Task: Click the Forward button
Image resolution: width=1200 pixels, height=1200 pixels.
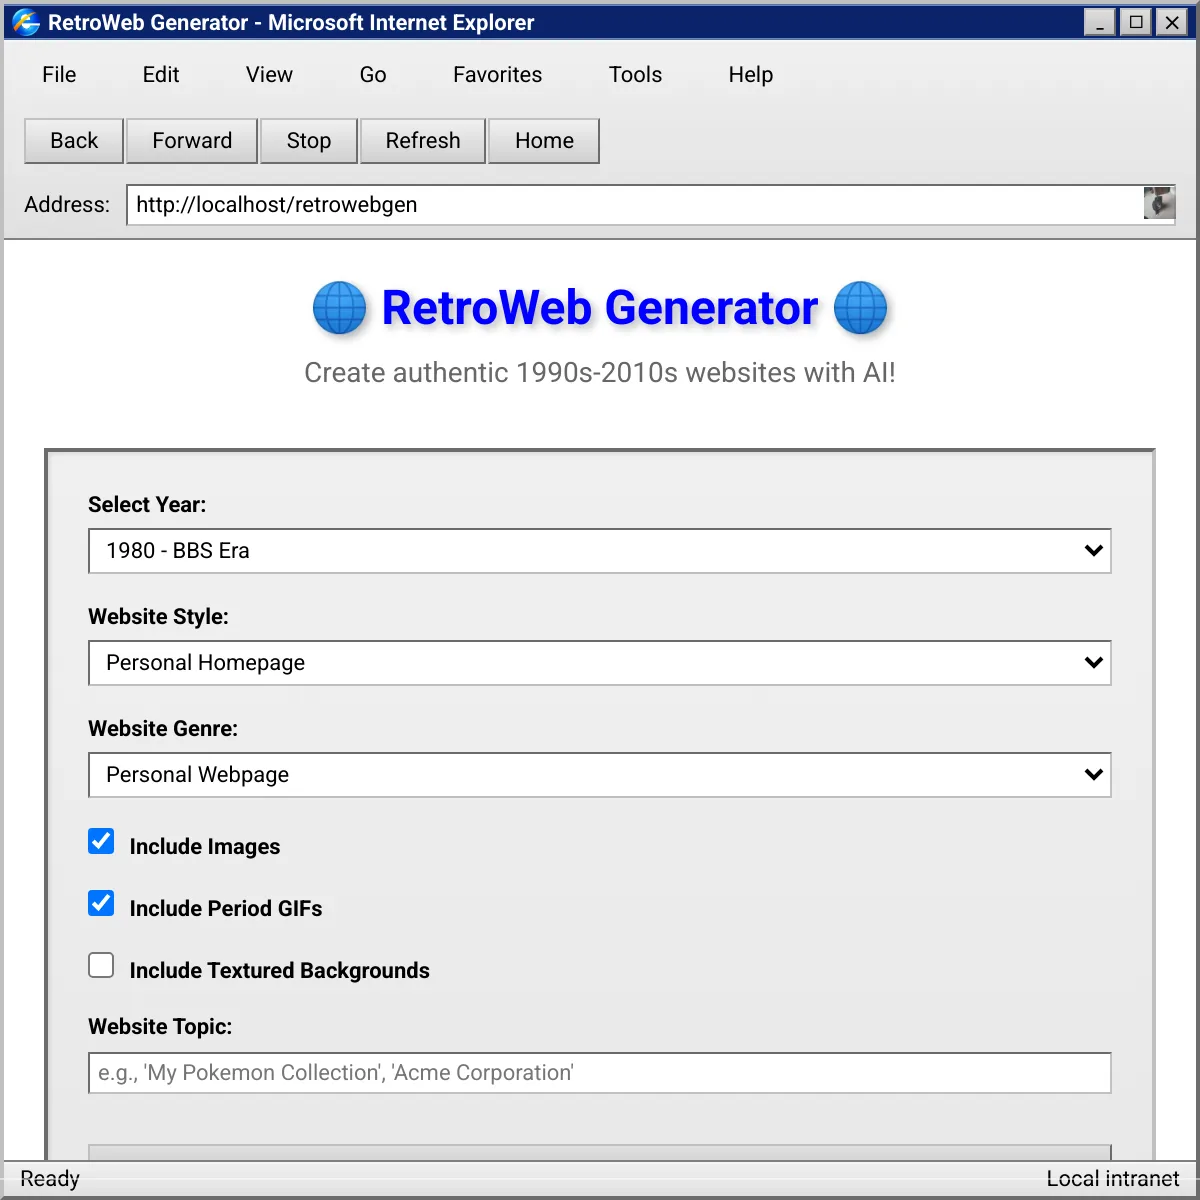Action: [x=192, y=141]
